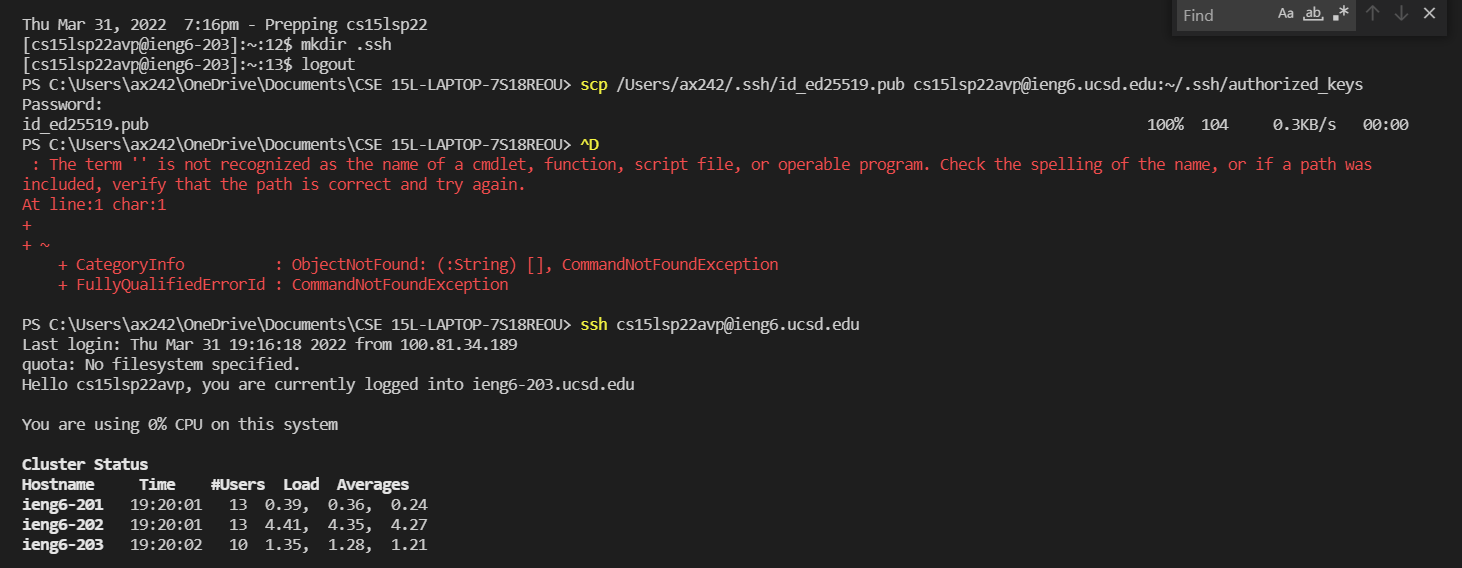Click the logout command text

click(x=328, y=65)
